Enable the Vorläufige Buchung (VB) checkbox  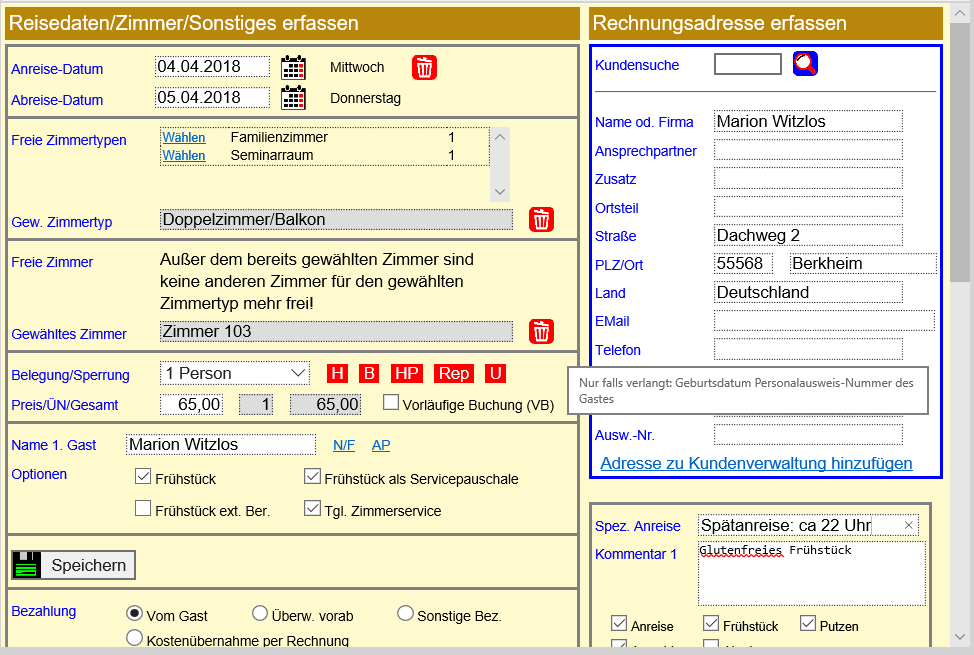(391, 402)
